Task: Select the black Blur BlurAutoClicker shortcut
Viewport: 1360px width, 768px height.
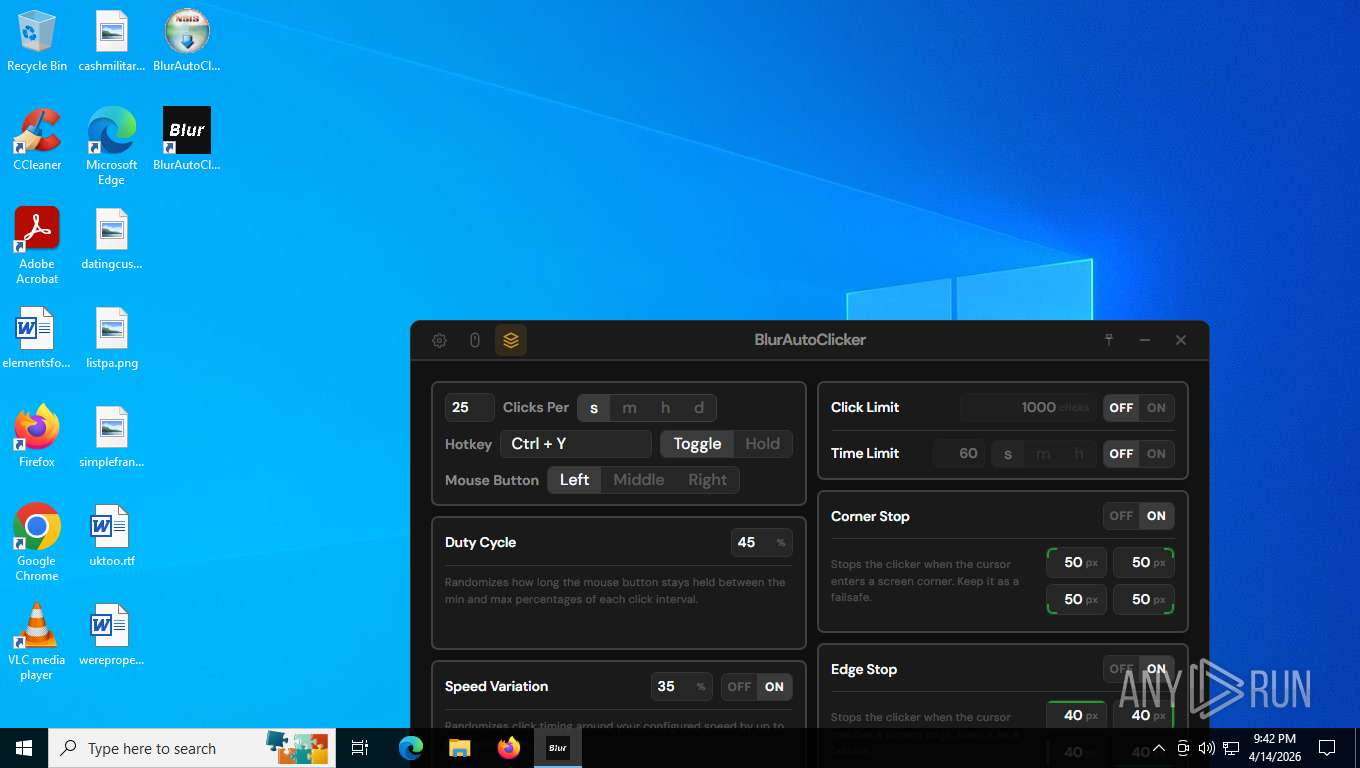Action: coord(187,140)
